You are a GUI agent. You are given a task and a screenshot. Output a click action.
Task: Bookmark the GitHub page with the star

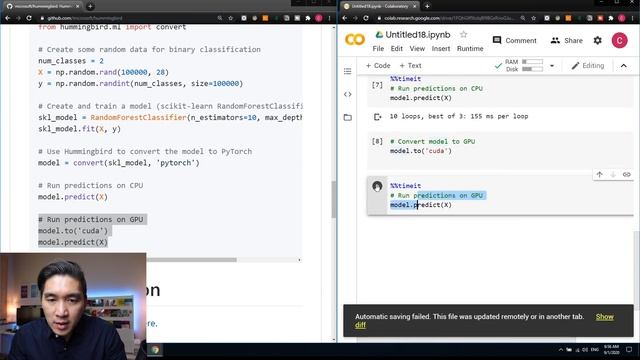point(231,18)
